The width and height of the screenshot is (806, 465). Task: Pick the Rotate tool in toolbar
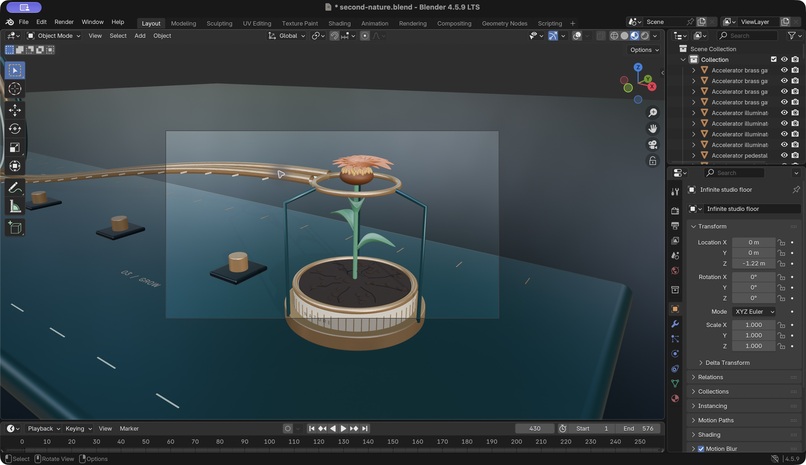point(14,128)
